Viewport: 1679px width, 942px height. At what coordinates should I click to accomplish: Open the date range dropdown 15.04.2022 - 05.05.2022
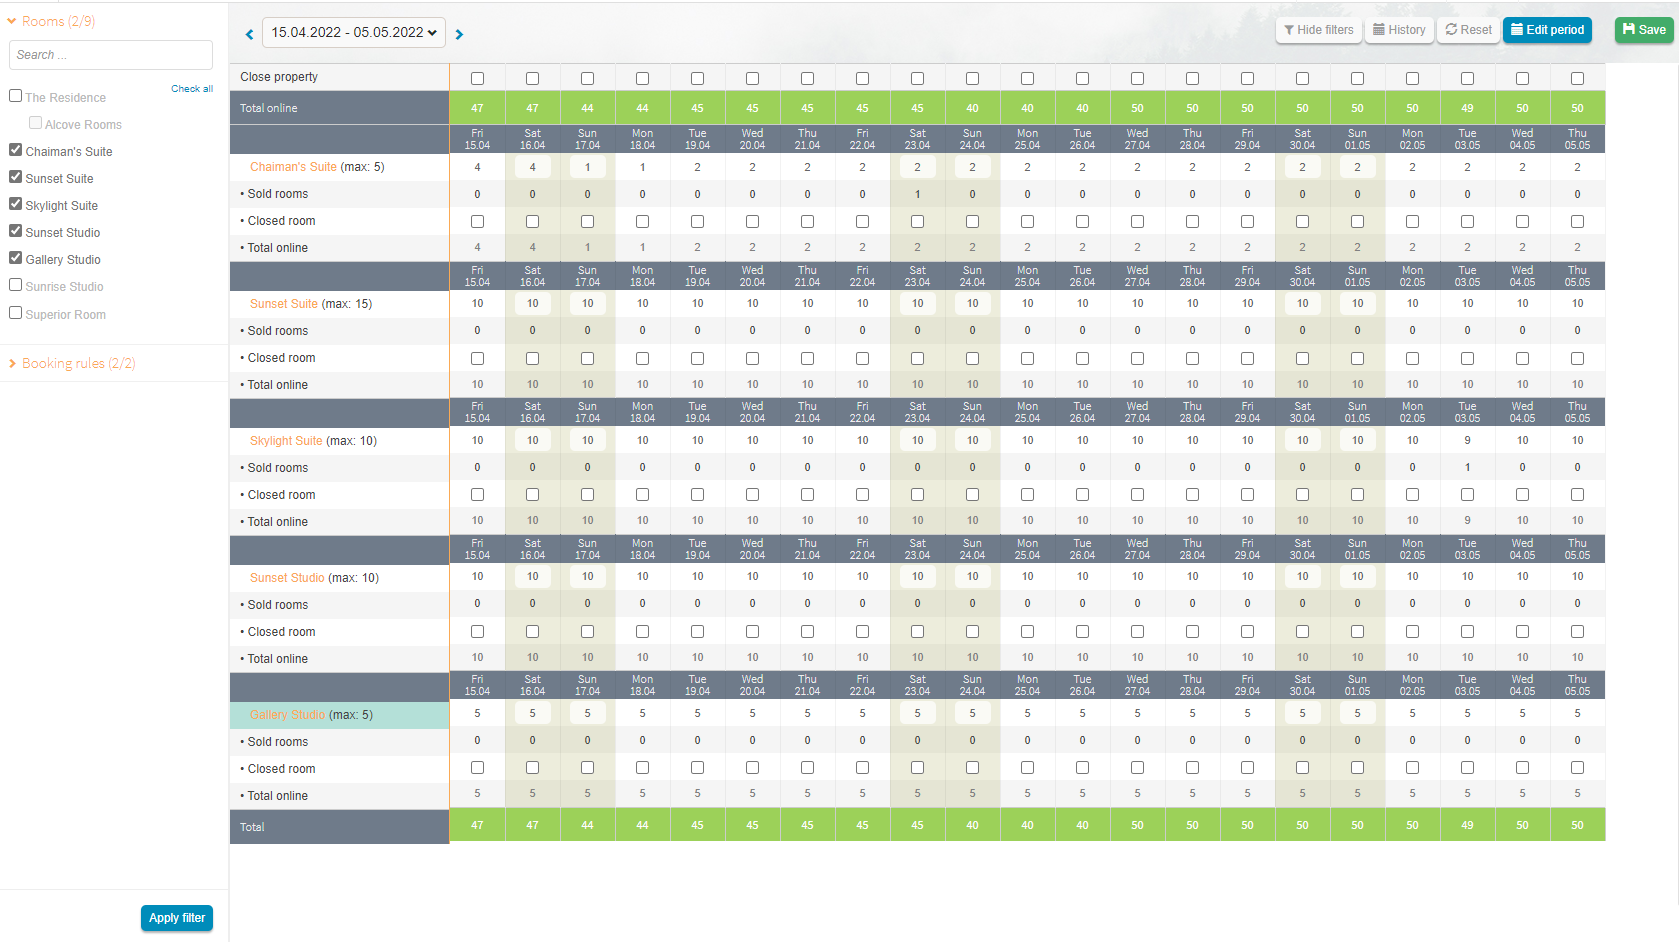[354, 33]
